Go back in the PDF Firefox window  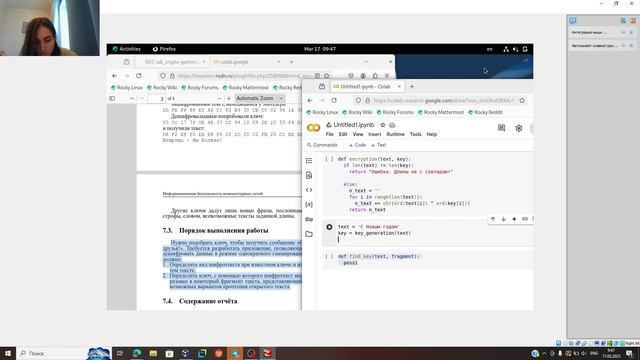114,76
